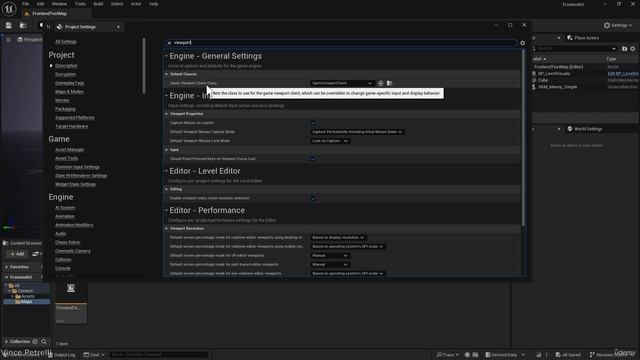Screen dimensions: 640x360
Task: Toggle Enable viewport static mesh instance selection
Action: click(313, 198)
